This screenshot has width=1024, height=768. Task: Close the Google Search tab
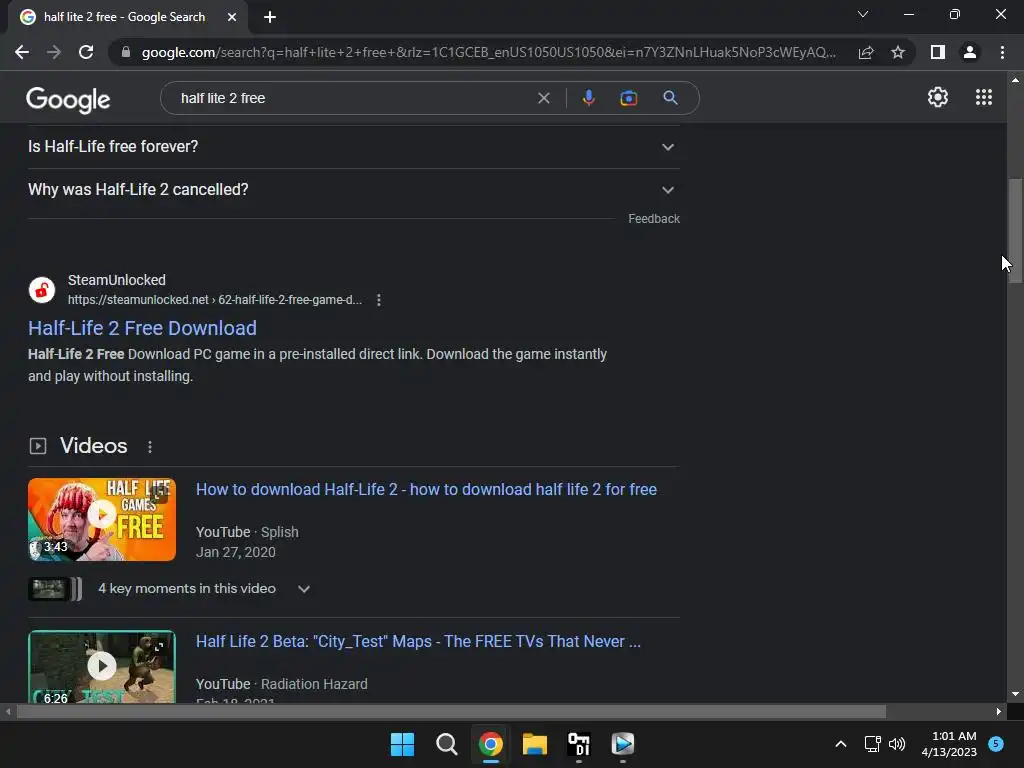(x=232, y=17)
